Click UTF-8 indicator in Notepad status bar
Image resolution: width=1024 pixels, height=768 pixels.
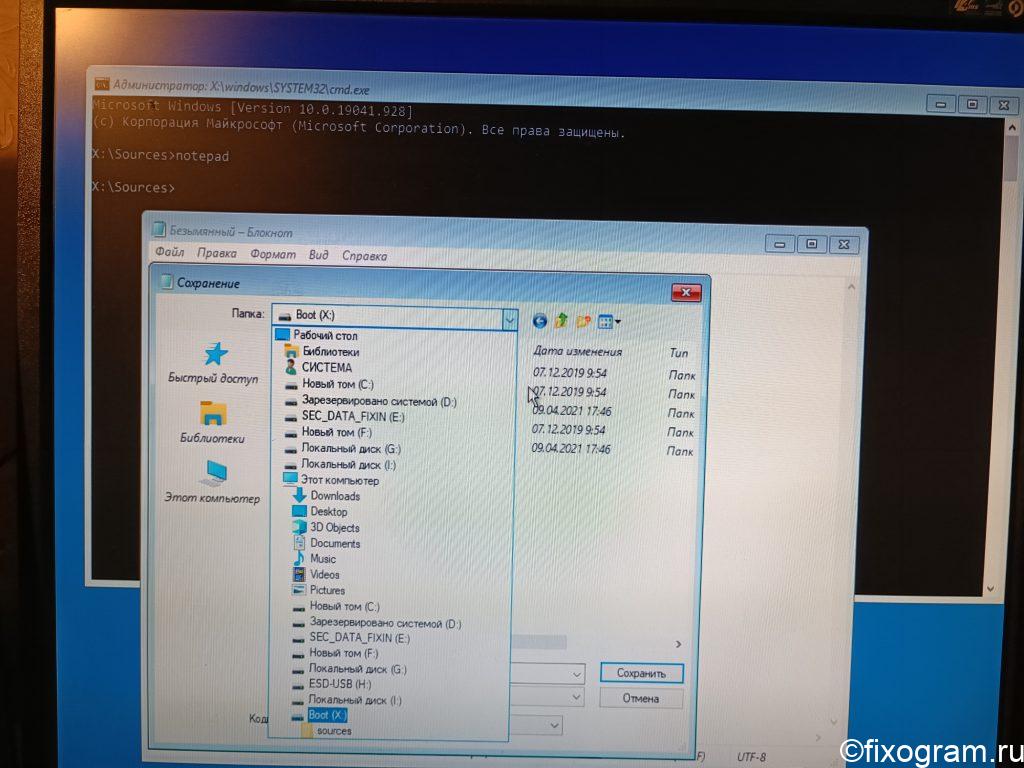(x=751, y=756)
